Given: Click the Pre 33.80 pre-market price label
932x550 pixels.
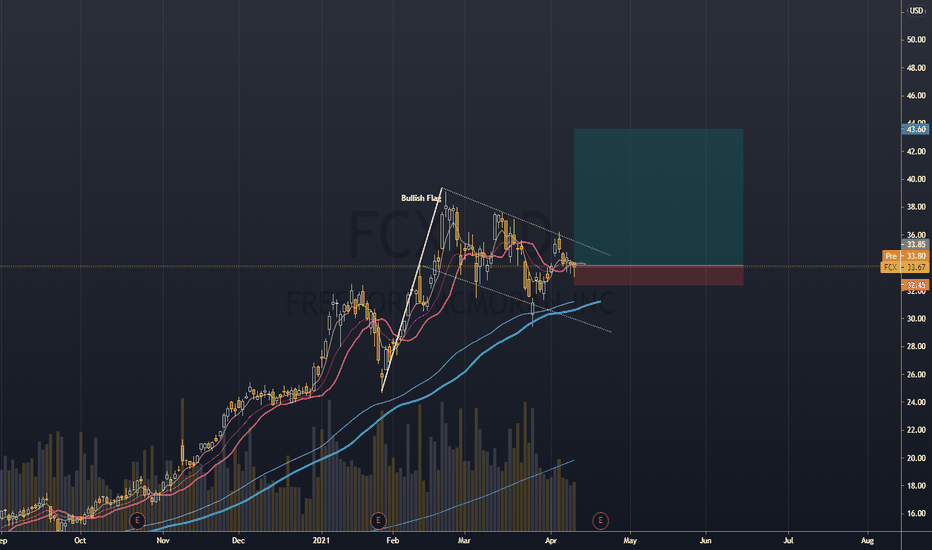Looking at the screenshot, I should 905,256.
